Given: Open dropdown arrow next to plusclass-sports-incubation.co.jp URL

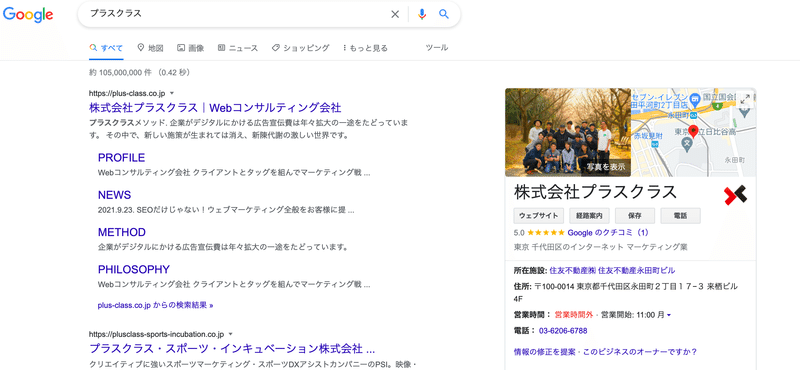Looking at the screenshot, I should (x=231, y=335).
